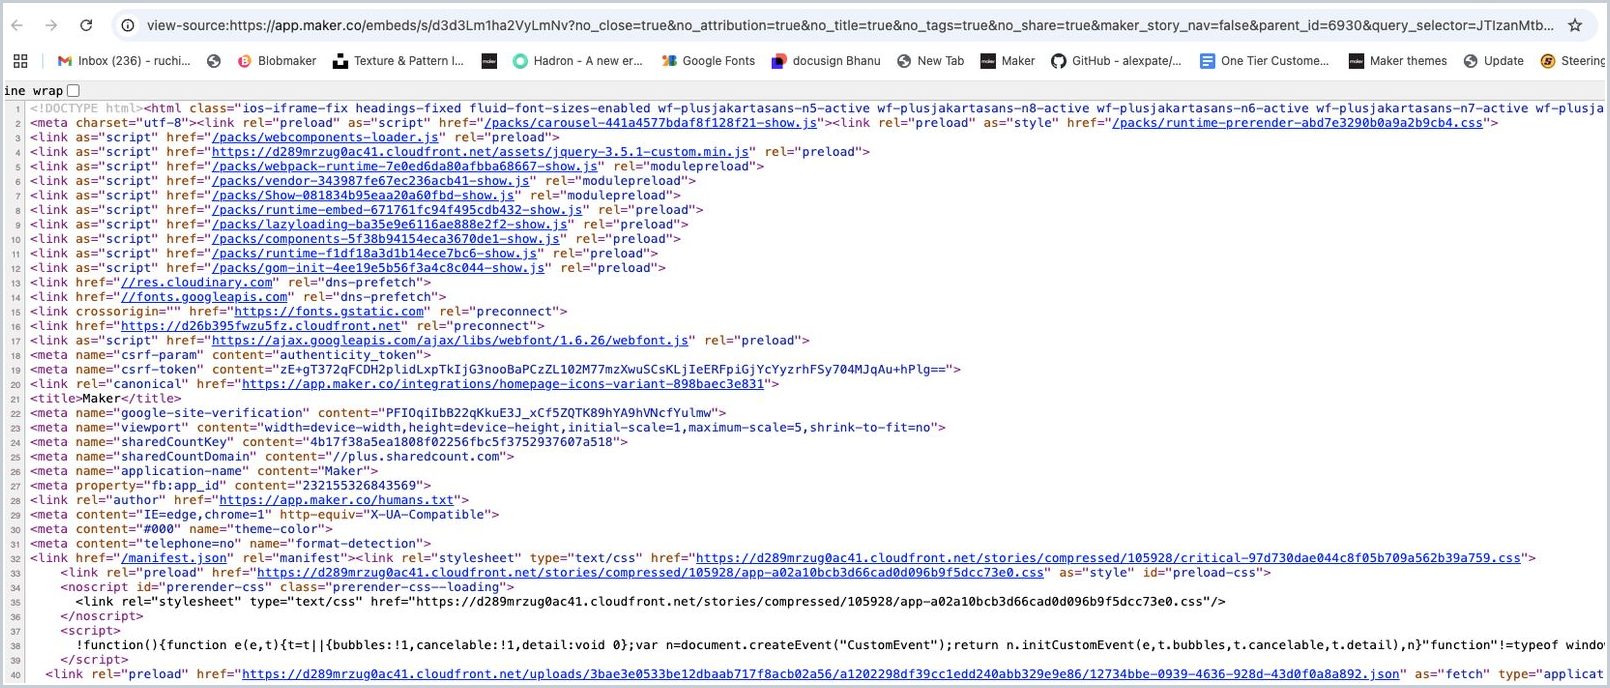This screenshot has height=688, width=1610.
Task: Open the //res.cloudinary.com link
Action: click(197, 282)
